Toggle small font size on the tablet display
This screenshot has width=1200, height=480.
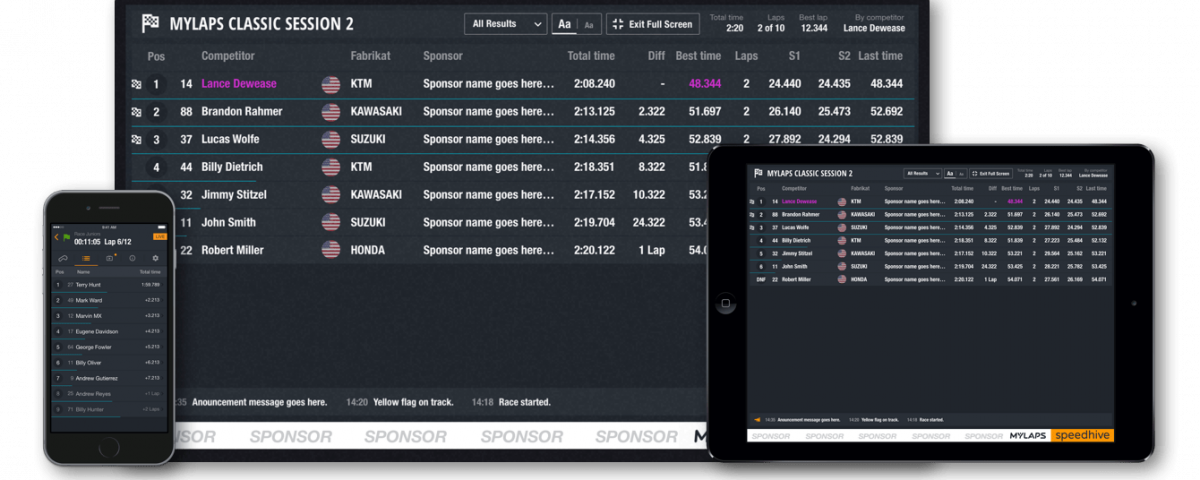961,174
